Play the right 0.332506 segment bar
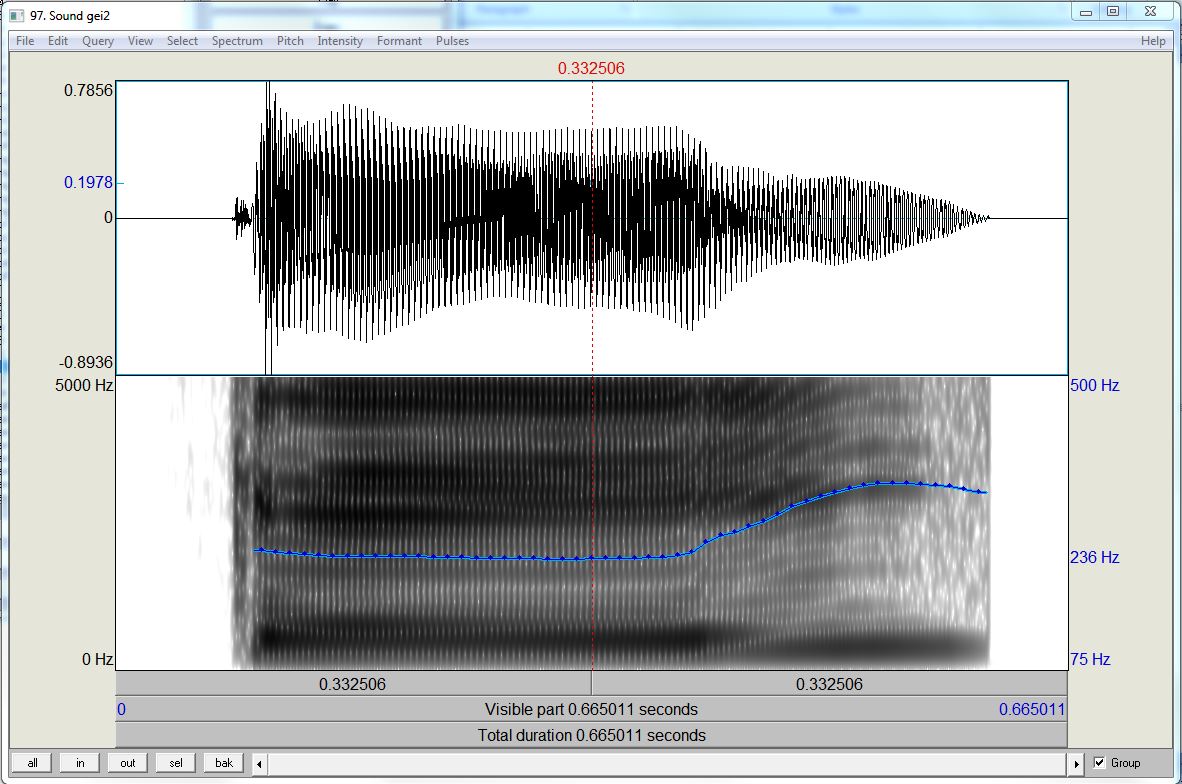 point(829,684)
